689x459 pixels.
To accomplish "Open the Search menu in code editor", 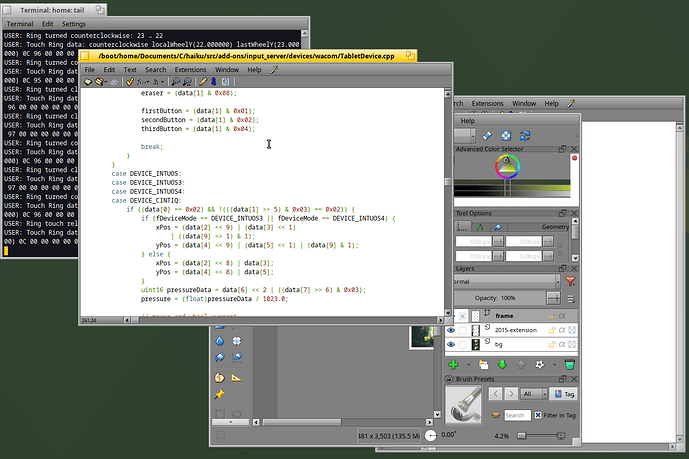I will click(156, 69).
